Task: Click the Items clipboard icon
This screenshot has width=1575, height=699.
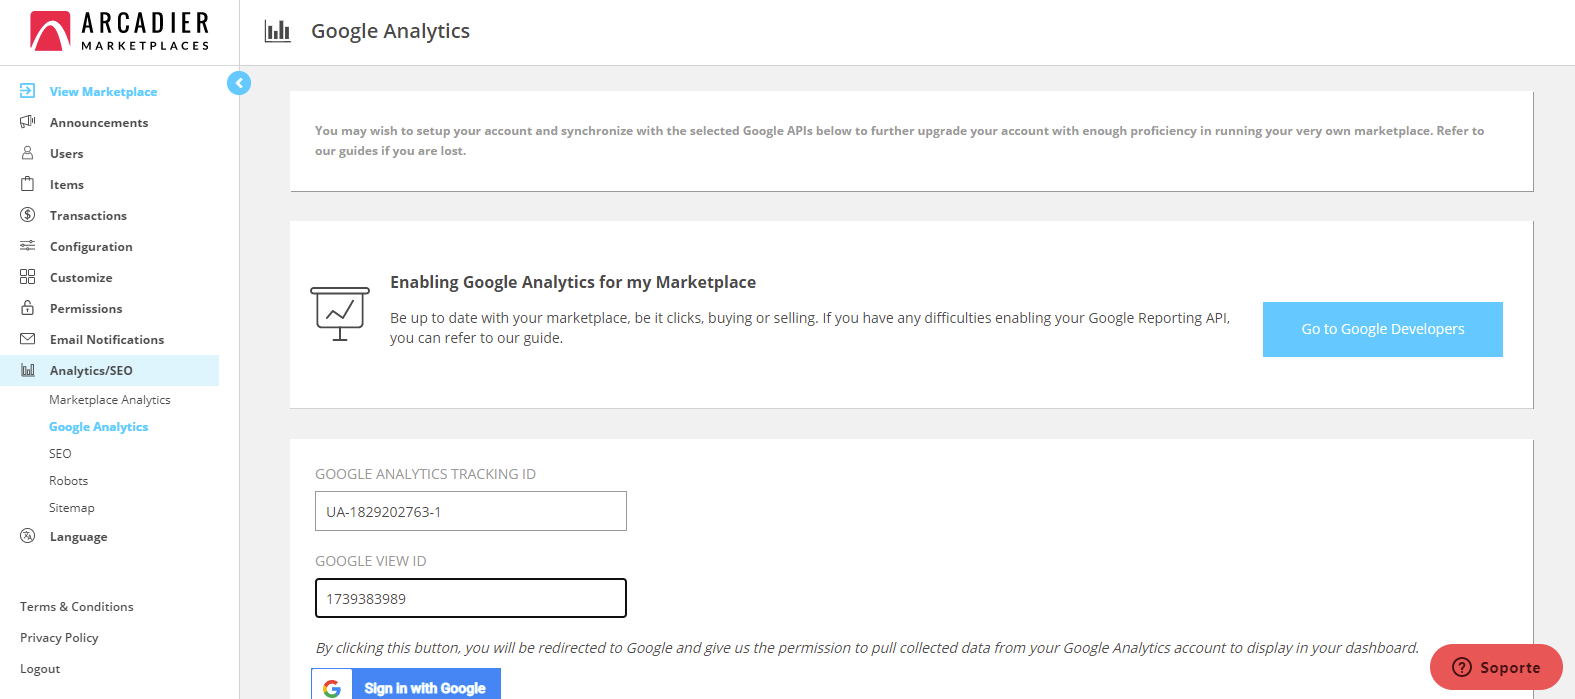Action: [x=28, y=184]
